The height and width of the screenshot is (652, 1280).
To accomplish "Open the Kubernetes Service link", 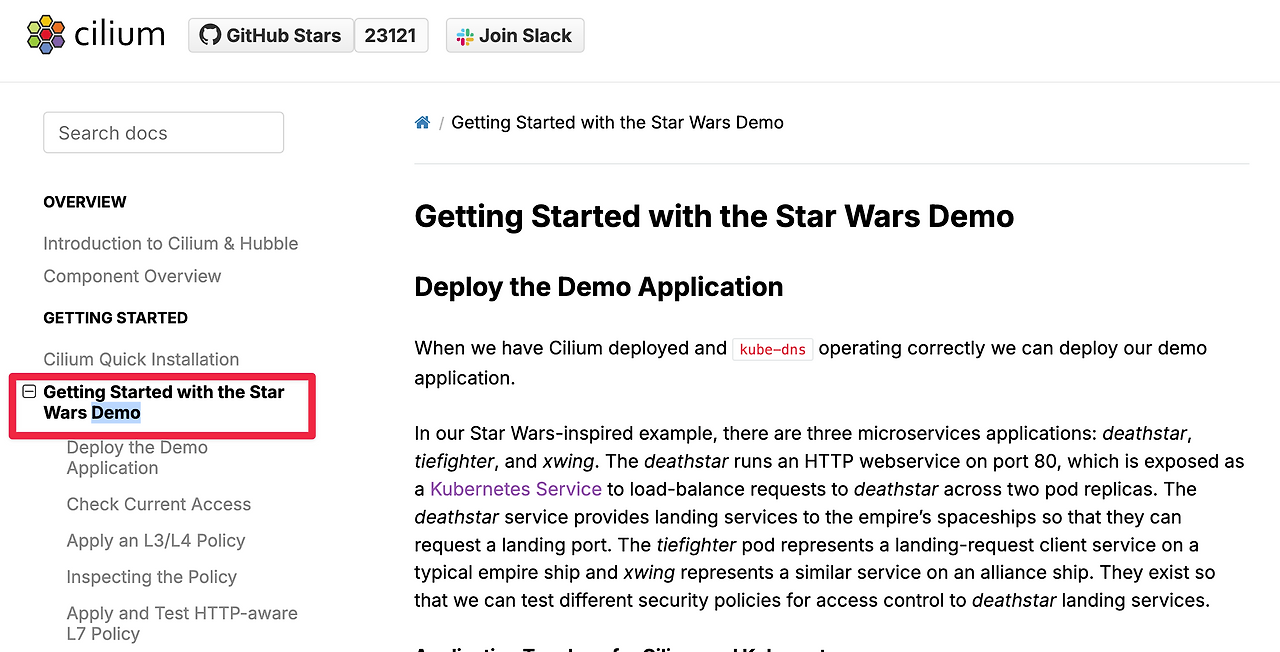I will coord(516,489).
